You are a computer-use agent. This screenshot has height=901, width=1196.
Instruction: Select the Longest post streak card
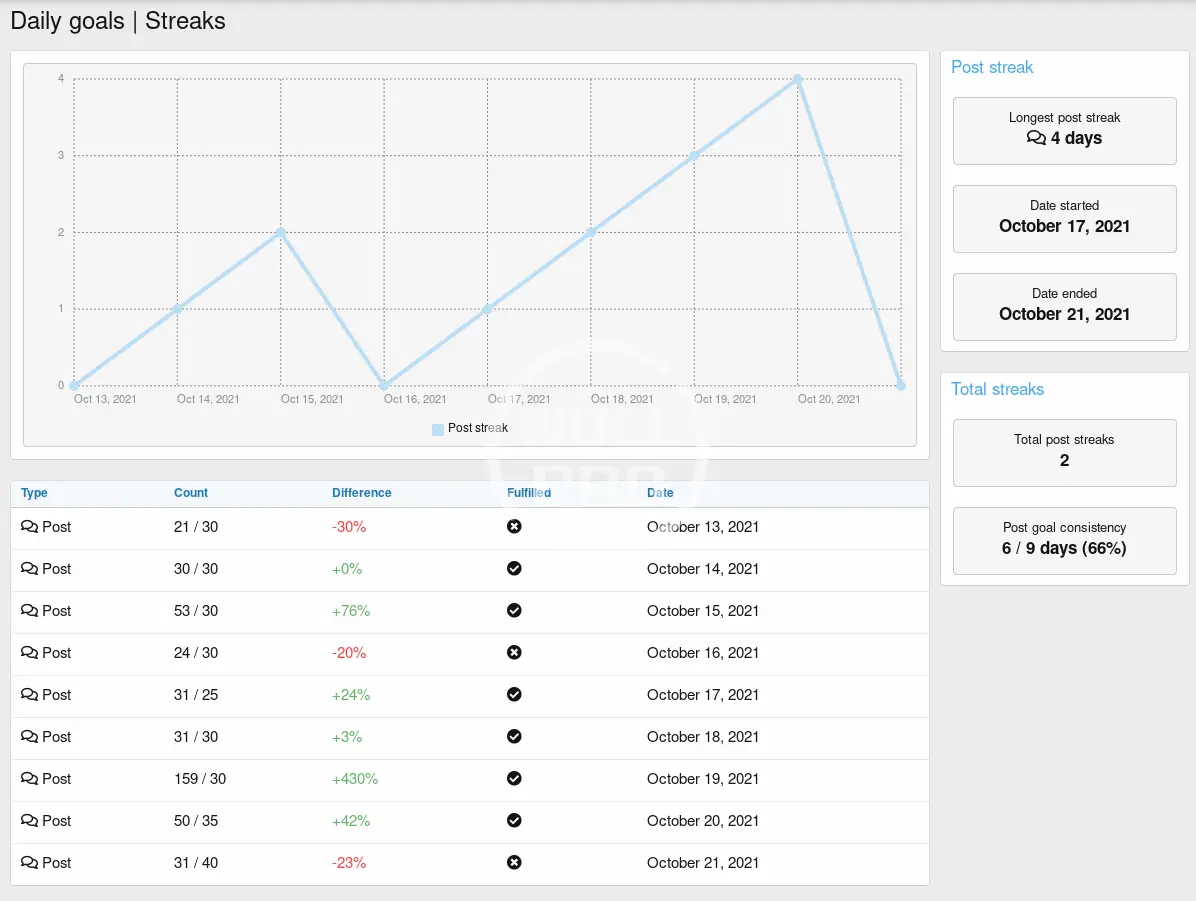[1064, 130]
